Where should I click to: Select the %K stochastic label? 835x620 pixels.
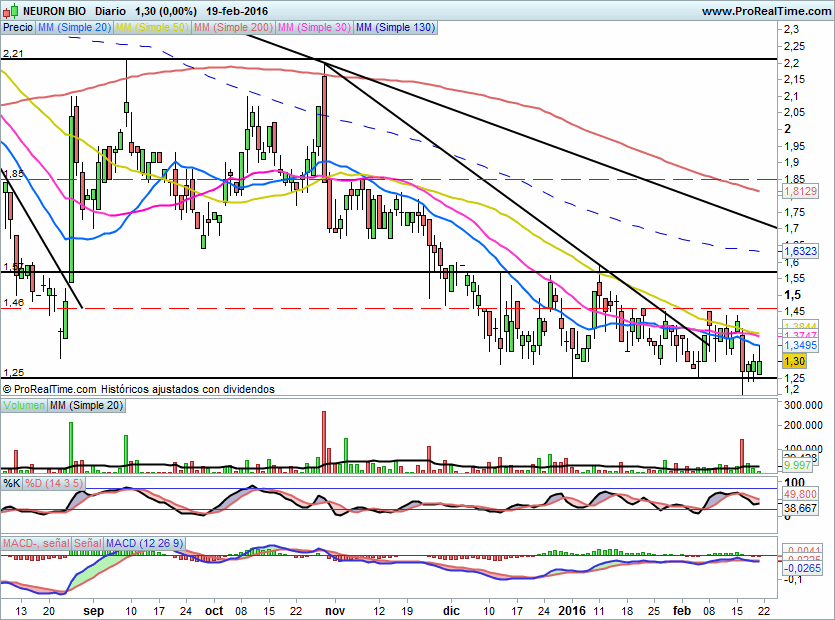(12, 483)
